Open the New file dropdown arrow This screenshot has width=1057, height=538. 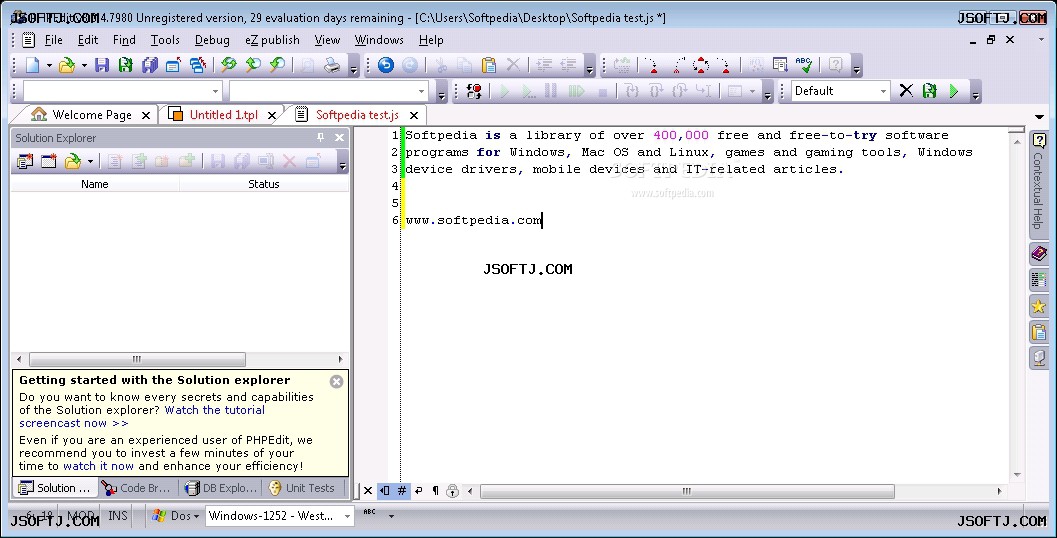pos(49,65)
